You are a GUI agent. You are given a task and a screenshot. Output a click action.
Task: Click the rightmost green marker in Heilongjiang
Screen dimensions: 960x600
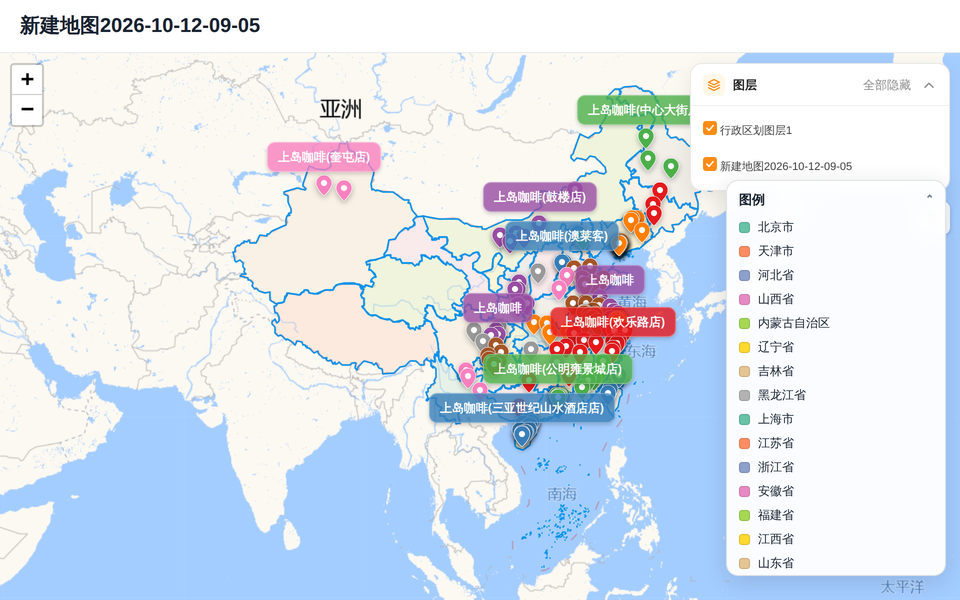pyautogui.click(x=671, y=167)
